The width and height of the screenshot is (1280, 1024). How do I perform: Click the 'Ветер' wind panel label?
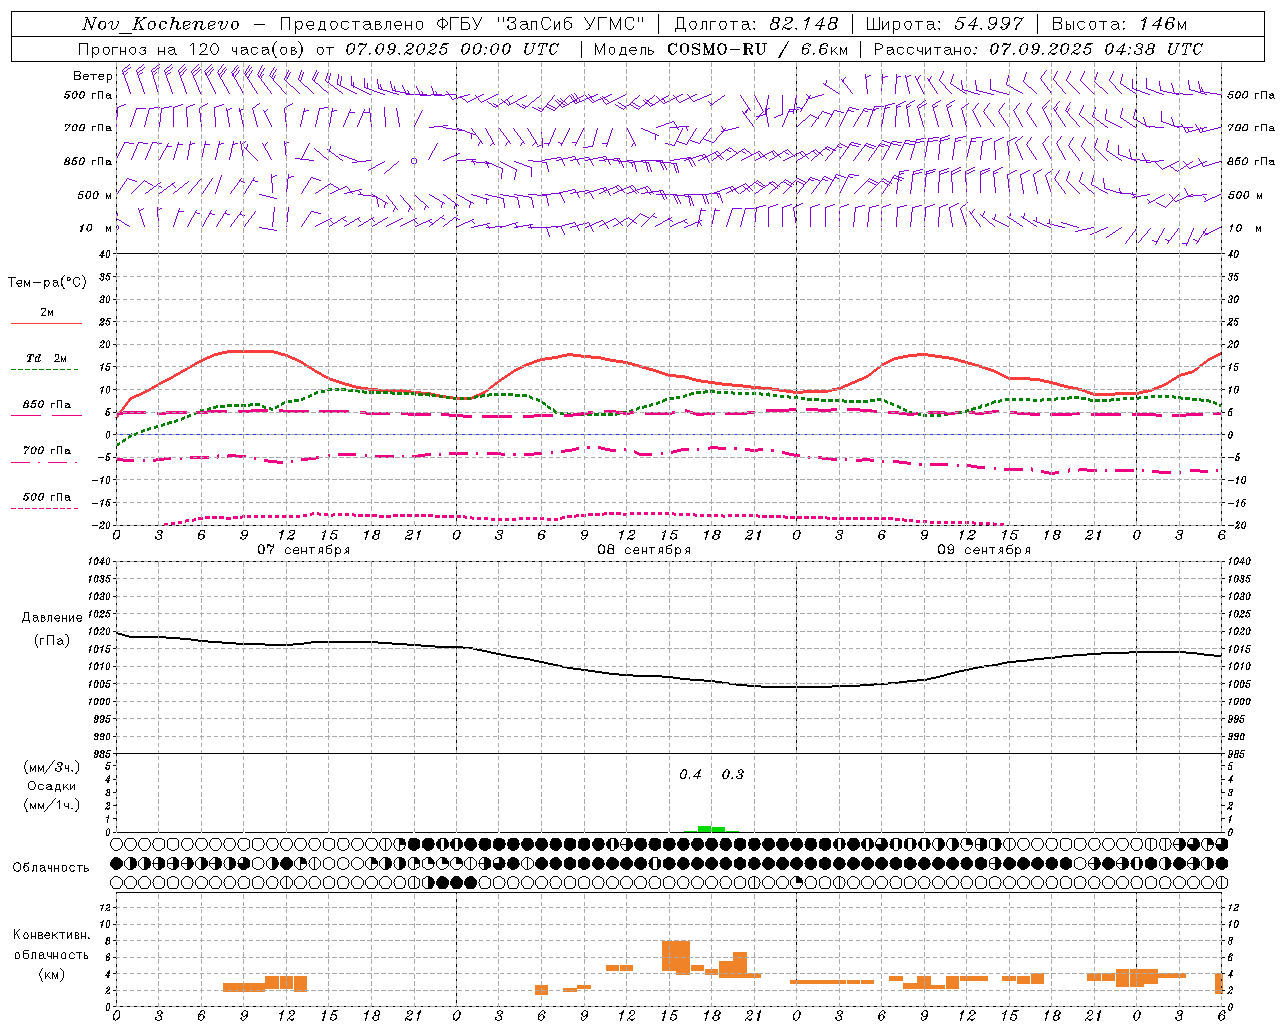pyautogui.click(x=92, y=76)
